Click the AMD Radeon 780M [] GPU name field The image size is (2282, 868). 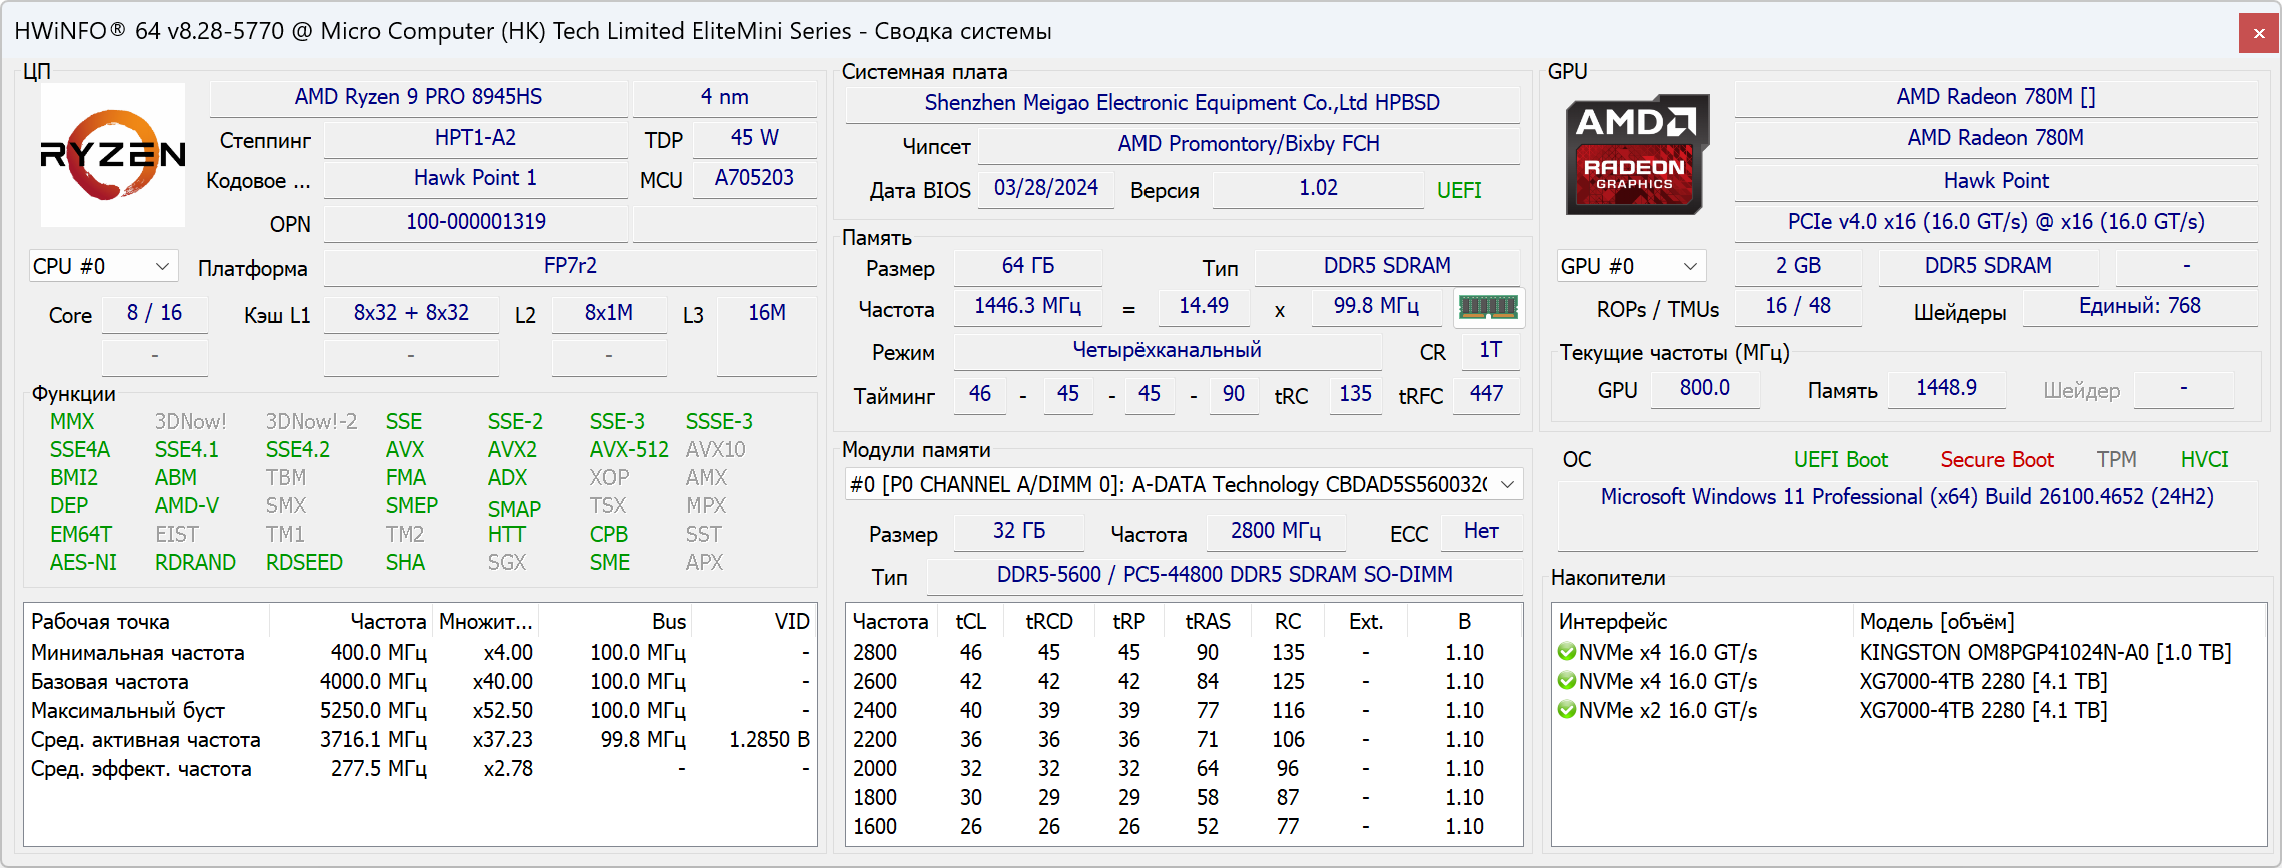[x=1996, y=97]
